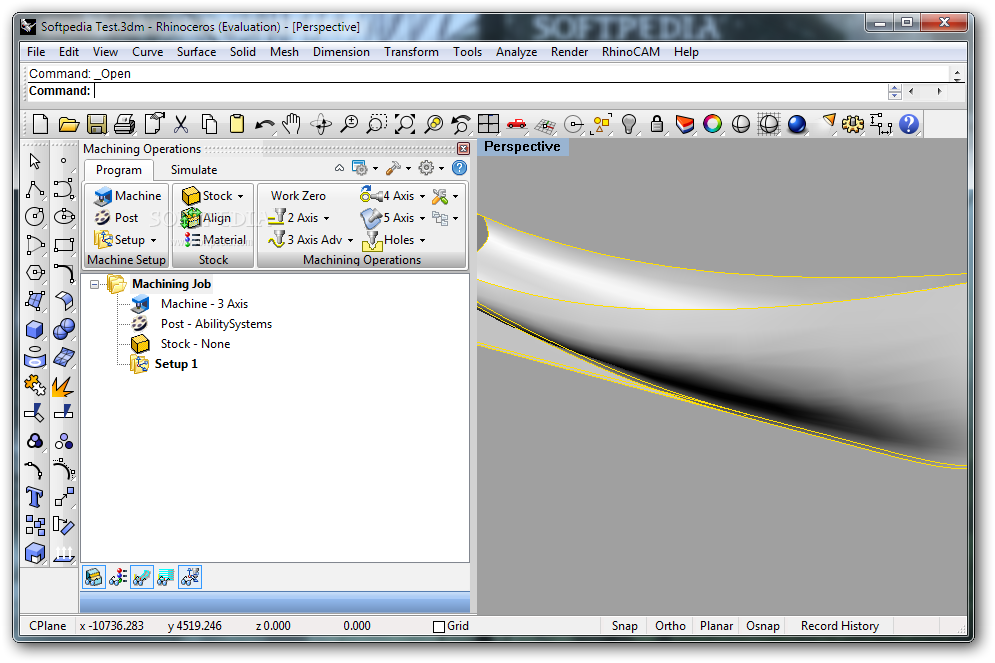Click the Perspective viewport title
Viewport: 995px width, 663px height.
(522, 147)
